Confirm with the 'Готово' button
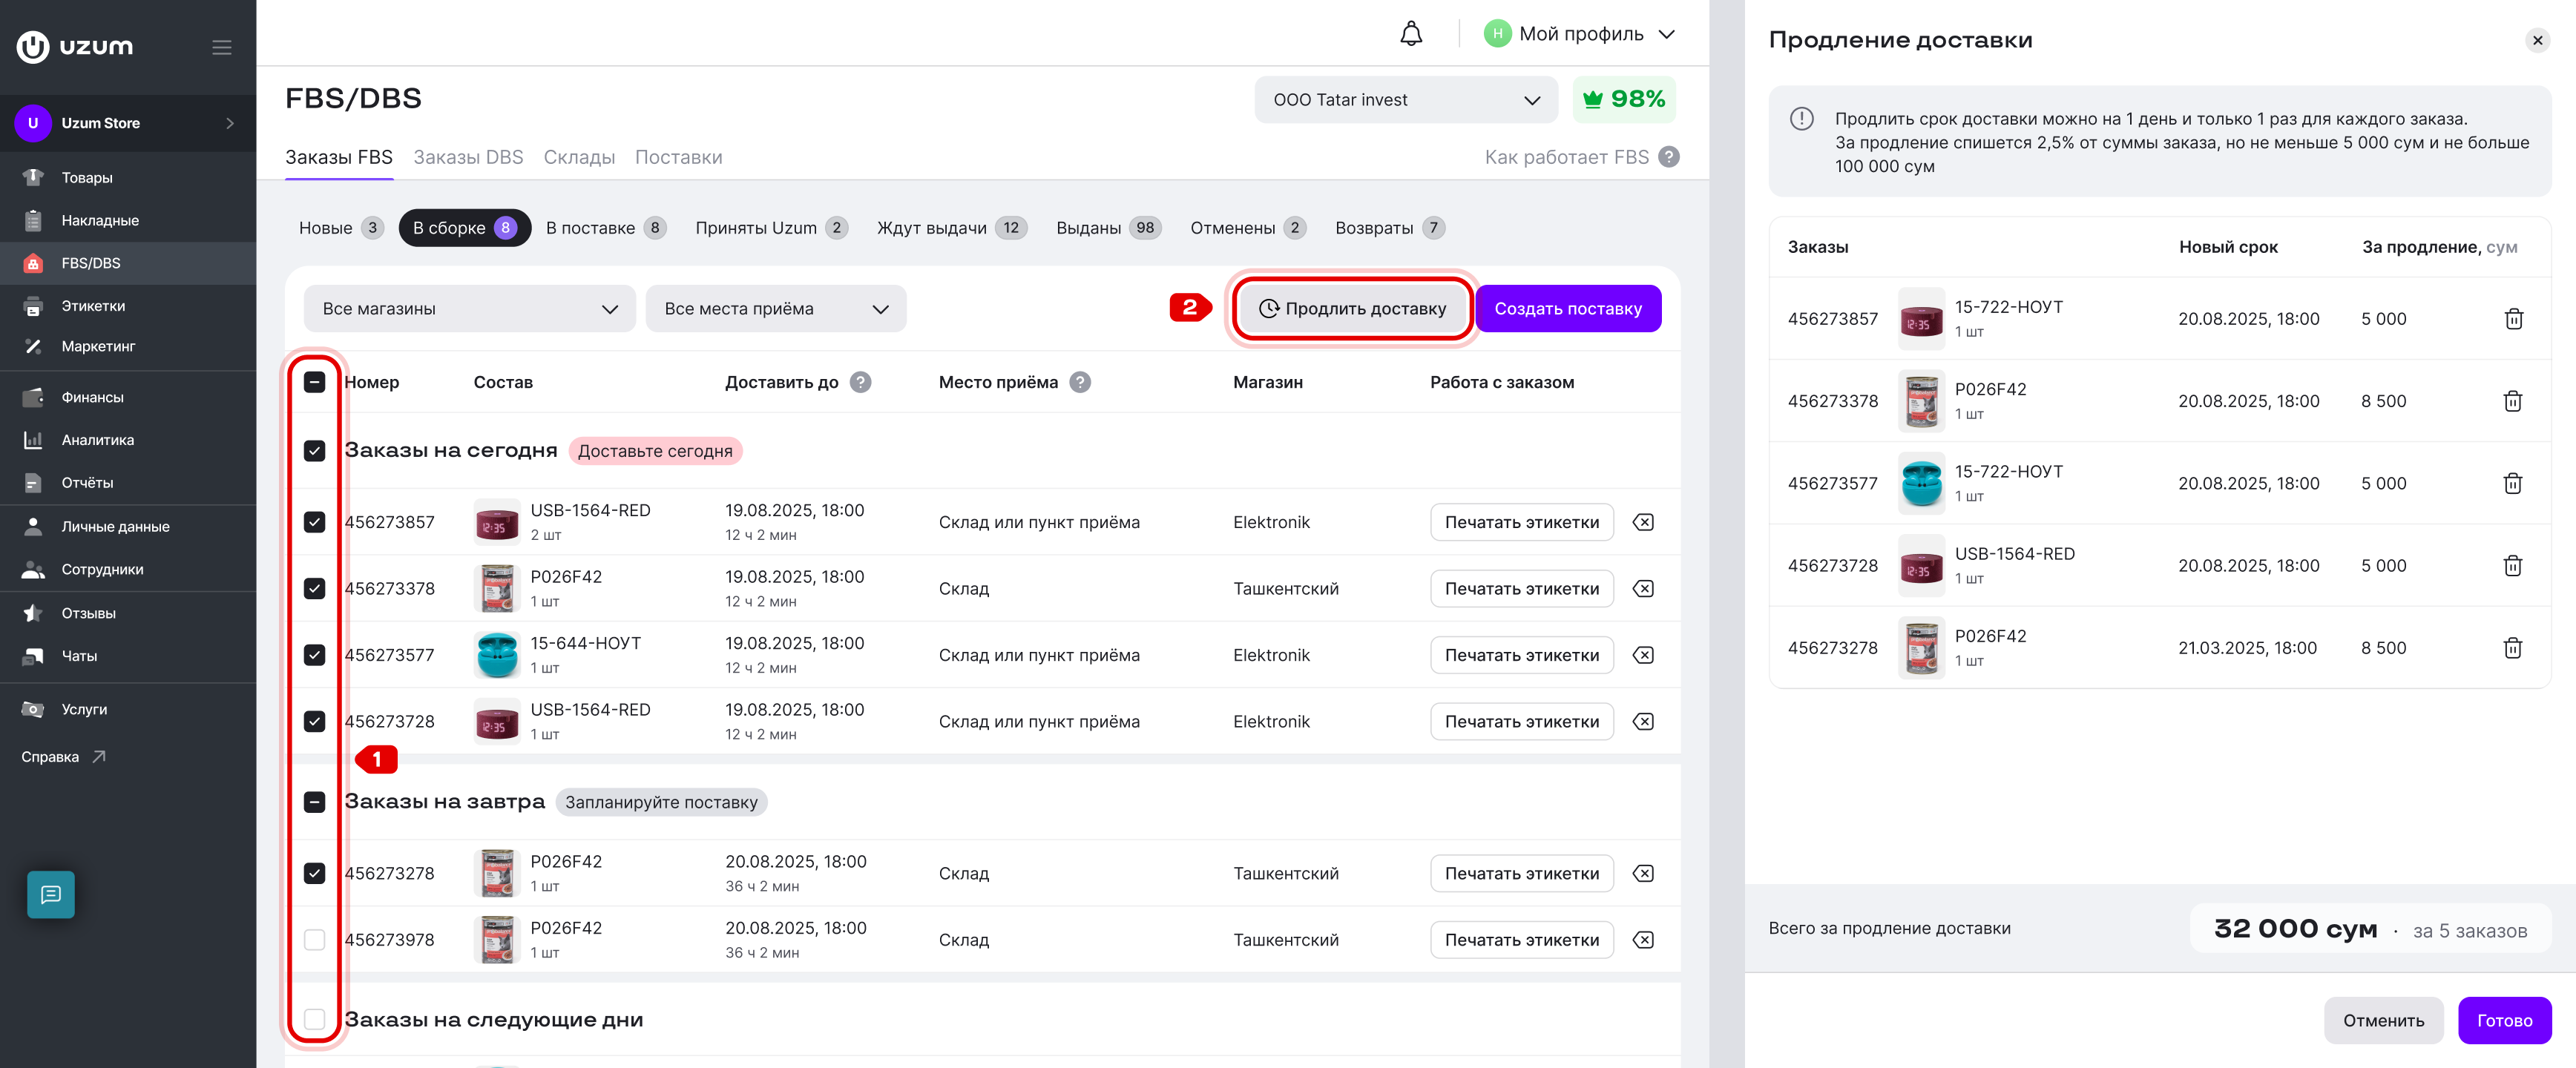This screenshot has height=1068, width=2576. [x=2504, y=1020]
